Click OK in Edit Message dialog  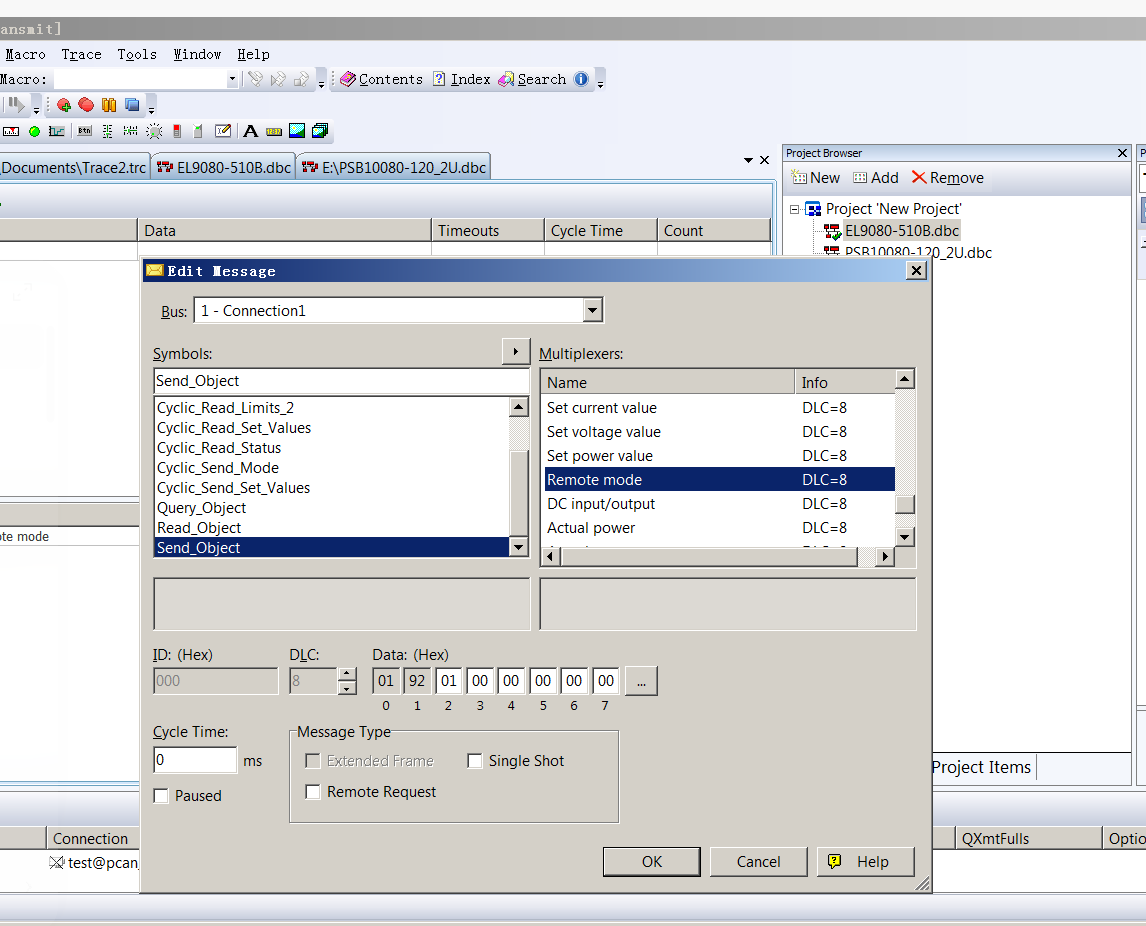pyautogui.click(x=651, y=862)
